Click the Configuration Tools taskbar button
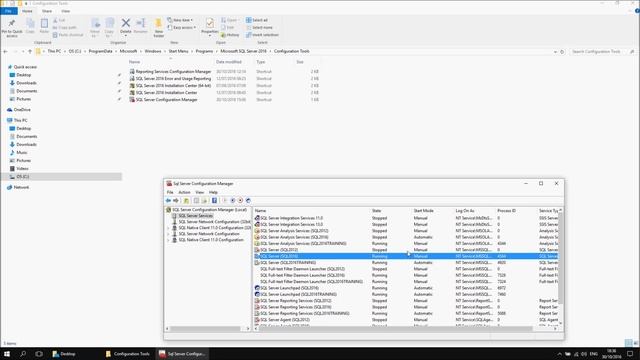 click(x=128, y=354)
